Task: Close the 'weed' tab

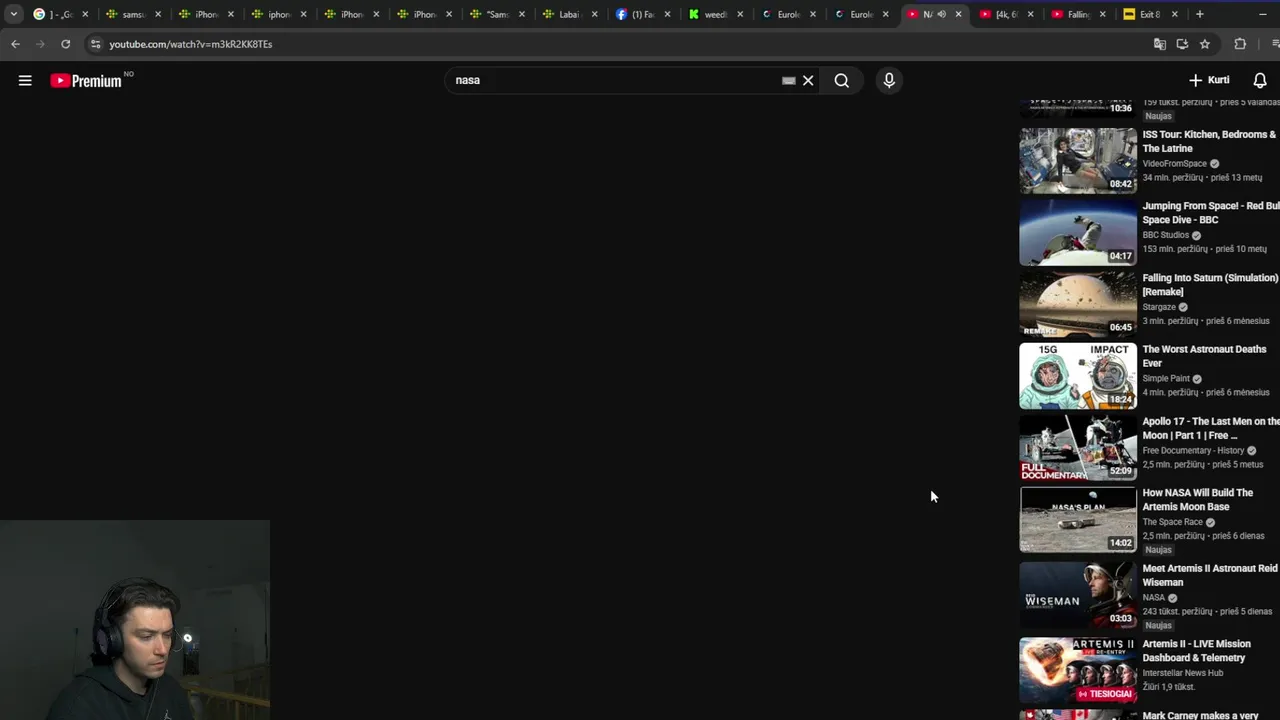Action: pos(740,14)
